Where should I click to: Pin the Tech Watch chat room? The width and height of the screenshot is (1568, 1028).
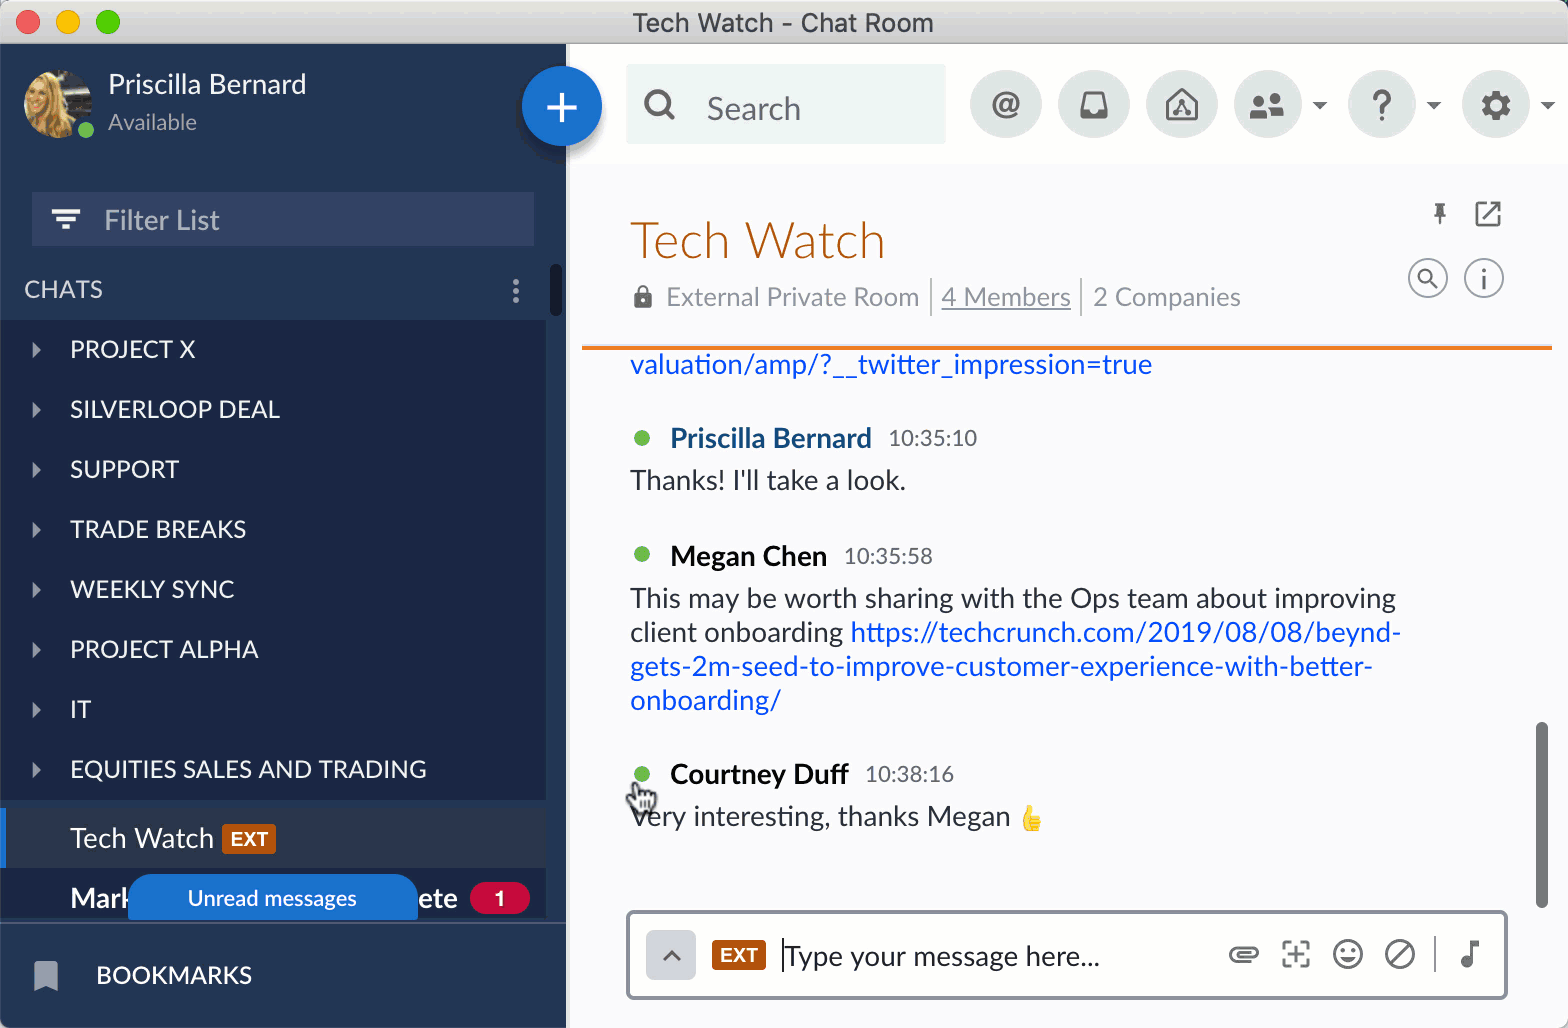click(x=1439, y=213)
